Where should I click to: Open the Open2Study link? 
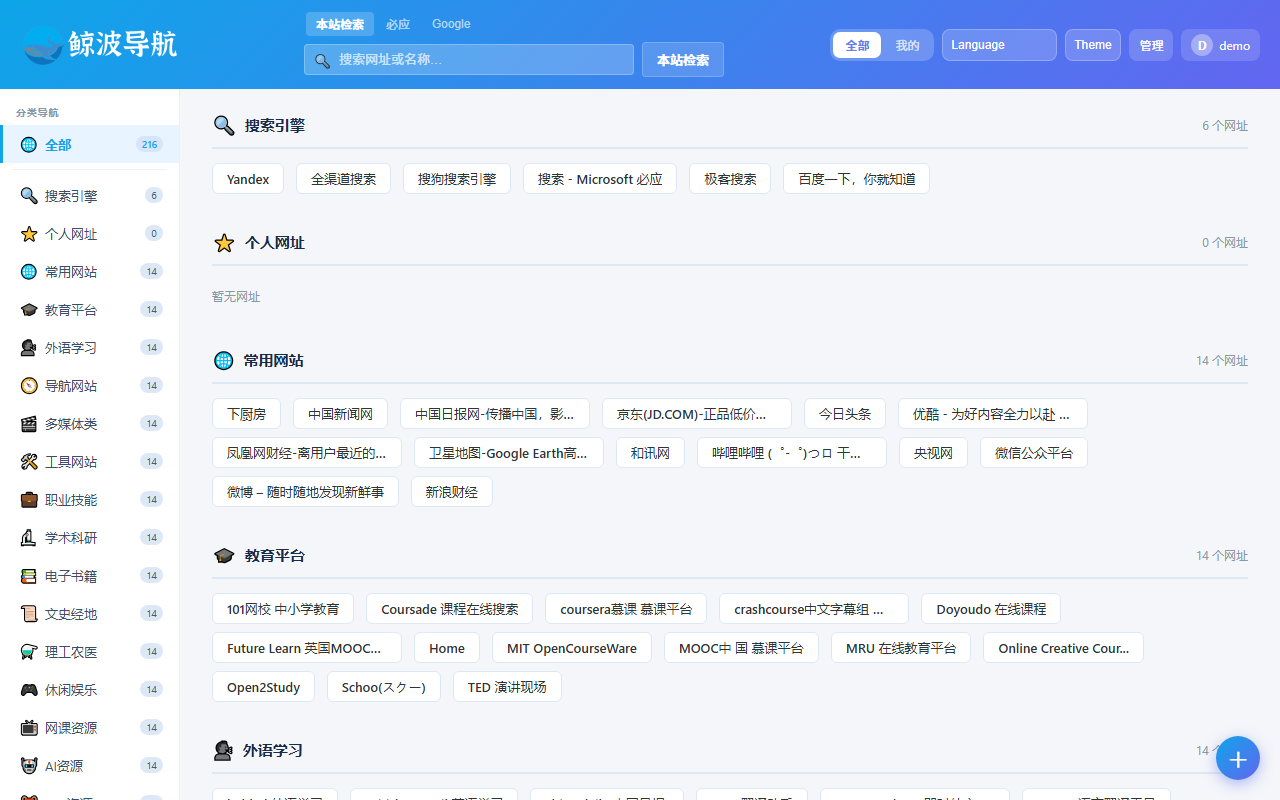point(264,687)
